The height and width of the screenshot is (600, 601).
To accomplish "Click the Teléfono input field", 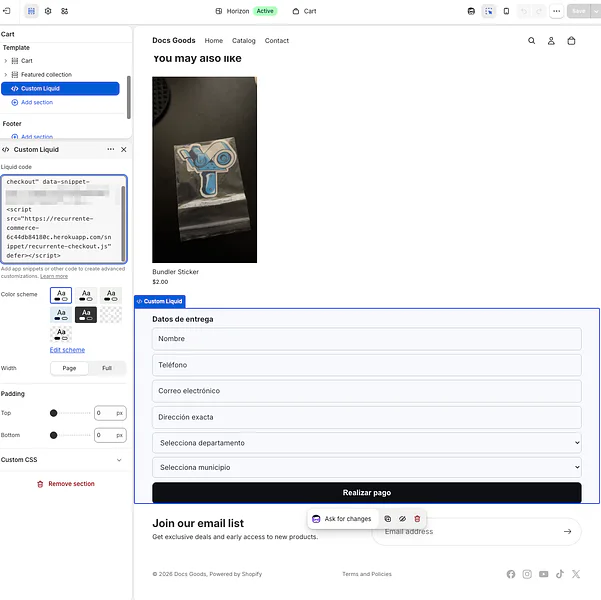I will coord(367,365).
